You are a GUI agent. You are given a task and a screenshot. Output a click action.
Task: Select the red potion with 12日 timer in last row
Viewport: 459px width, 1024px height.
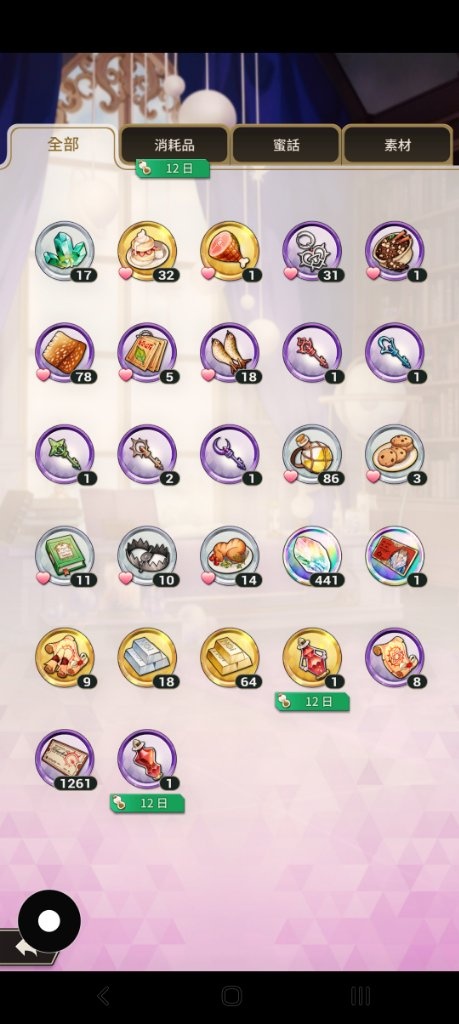click(147, 760)
